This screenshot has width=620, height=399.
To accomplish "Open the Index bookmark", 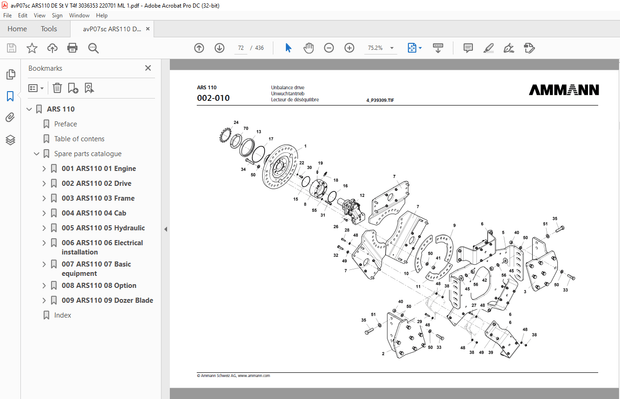I will click(x=62, y=315).
